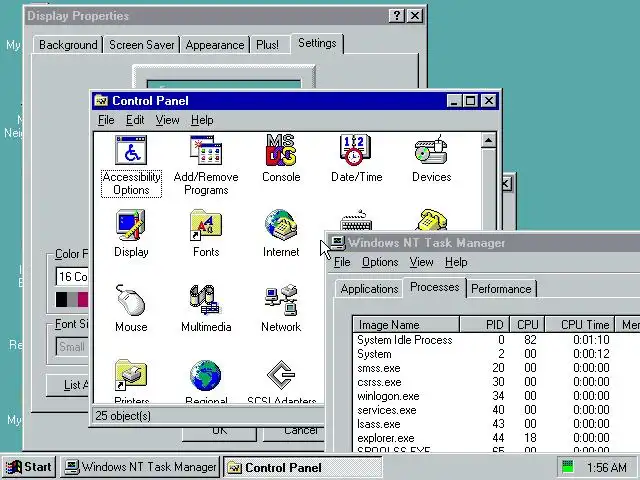Open the Task Manager Help menu

[x=456, y=262]
